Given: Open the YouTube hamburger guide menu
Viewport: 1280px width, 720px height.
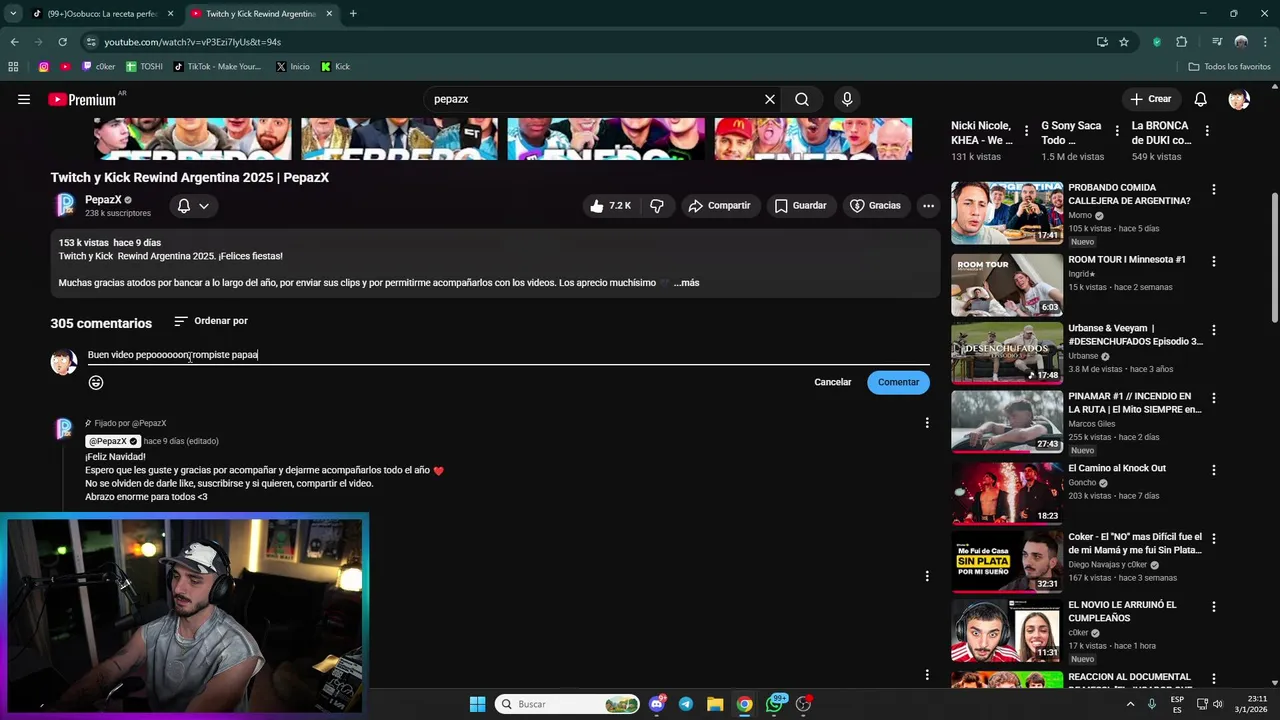Looking at the screenshot, I should coord(24,99).
